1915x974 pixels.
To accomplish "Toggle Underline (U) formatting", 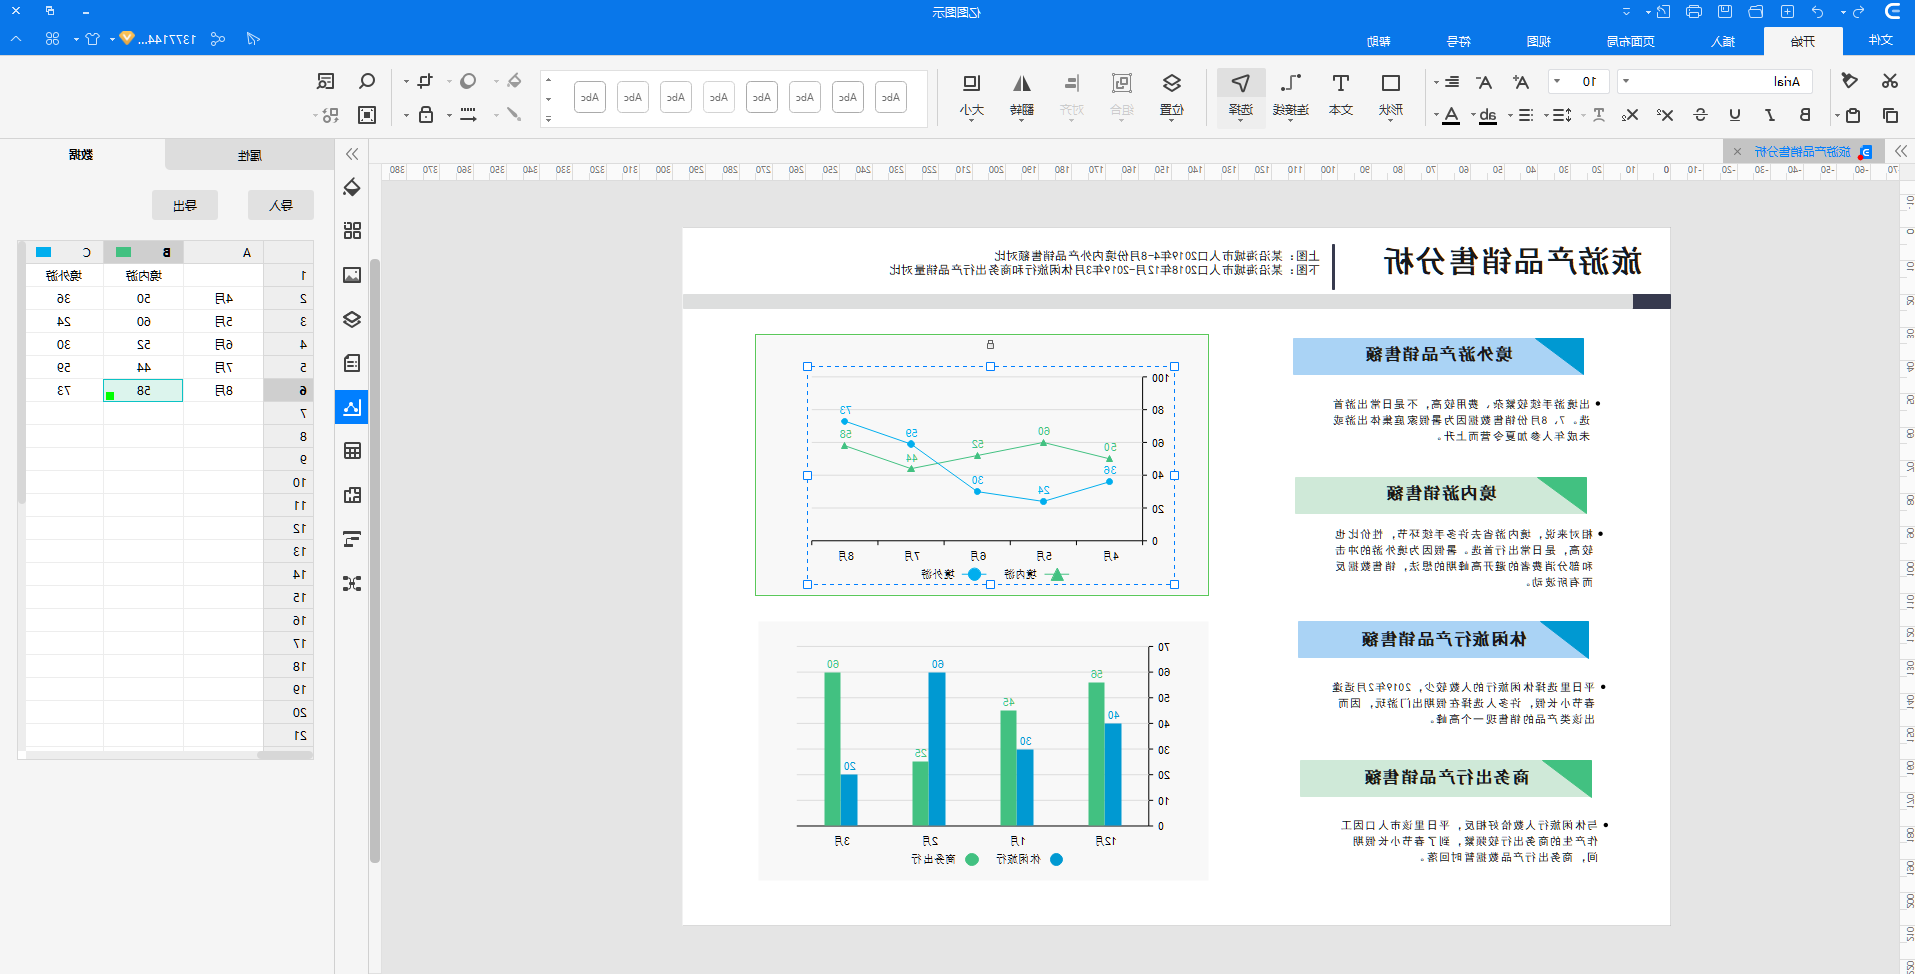I will click(x=1735, y=115).
